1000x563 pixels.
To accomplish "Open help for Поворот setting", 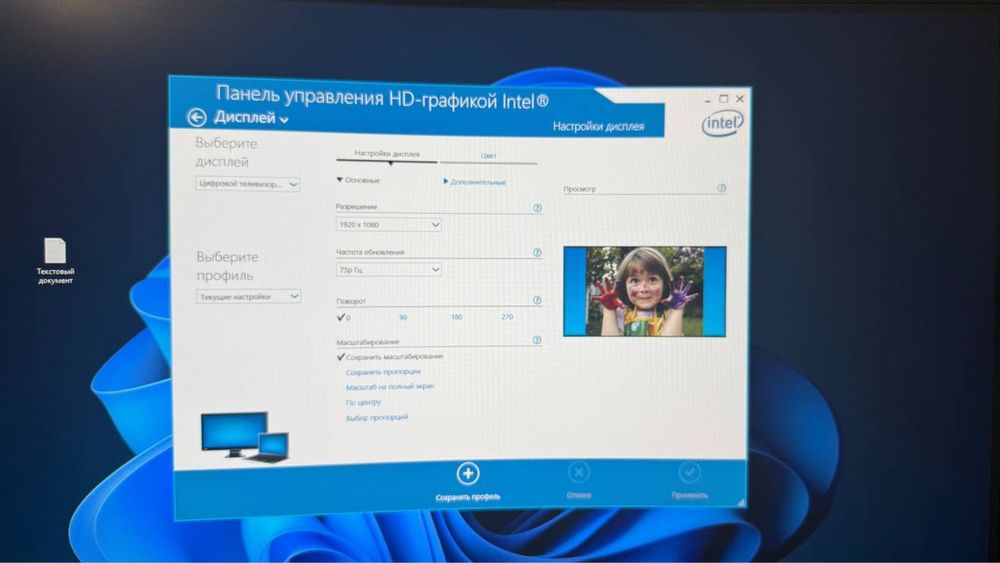I will (x=537, y=300).
